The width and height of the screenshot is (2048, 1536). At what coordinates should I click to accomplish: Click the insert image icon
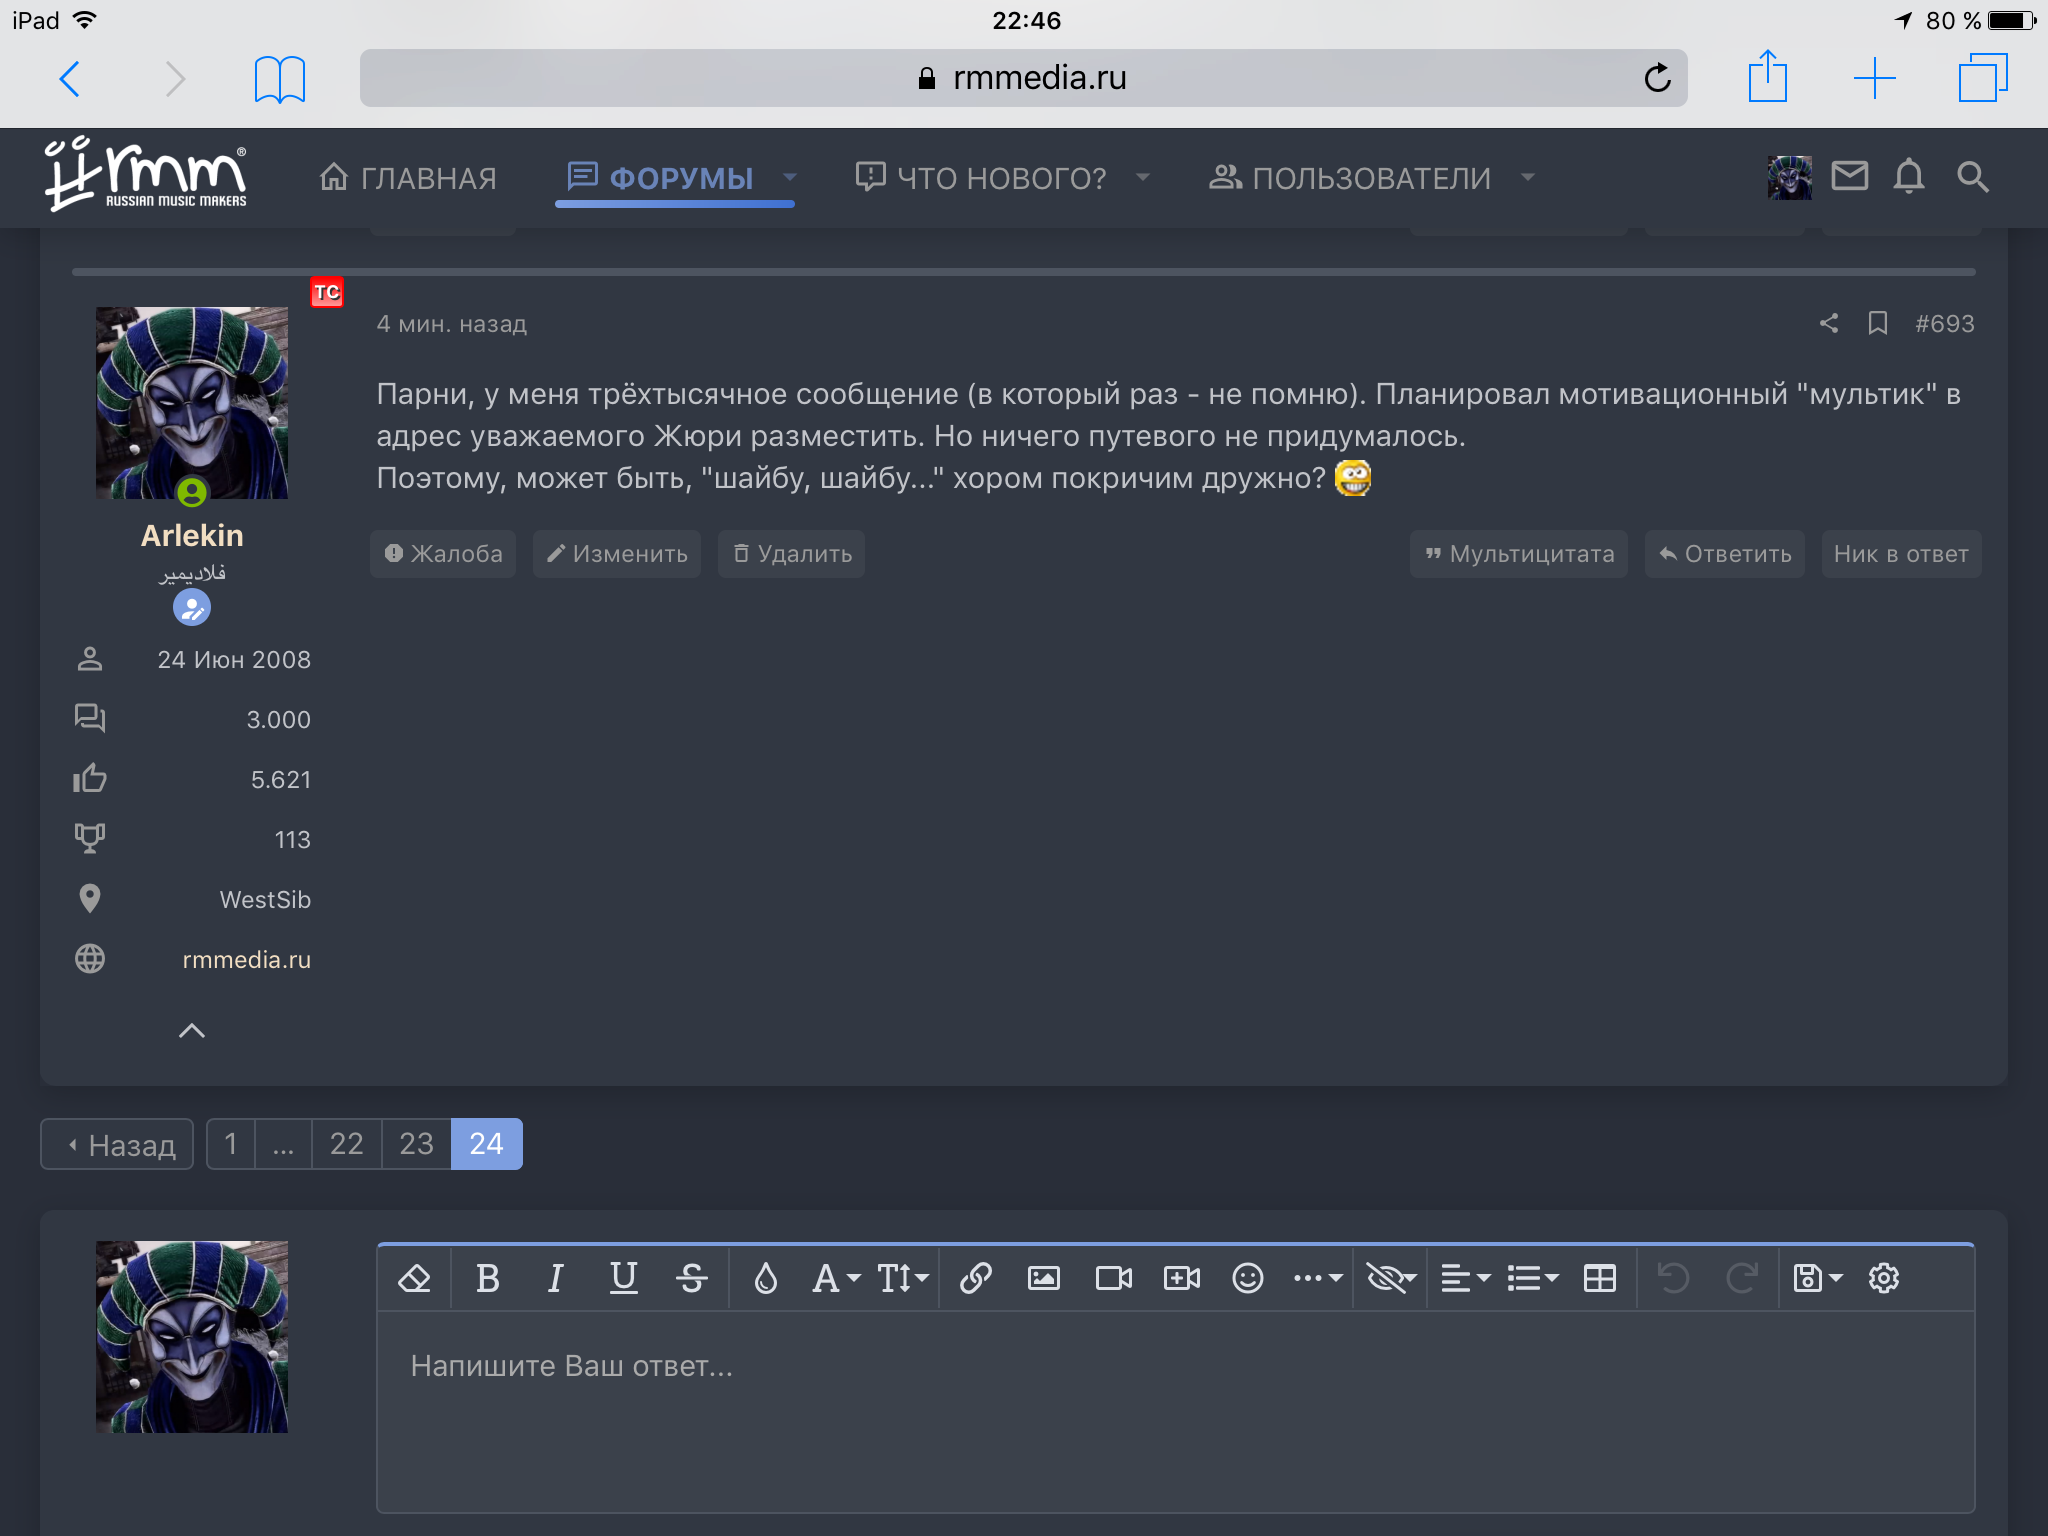[1043, 1278]
